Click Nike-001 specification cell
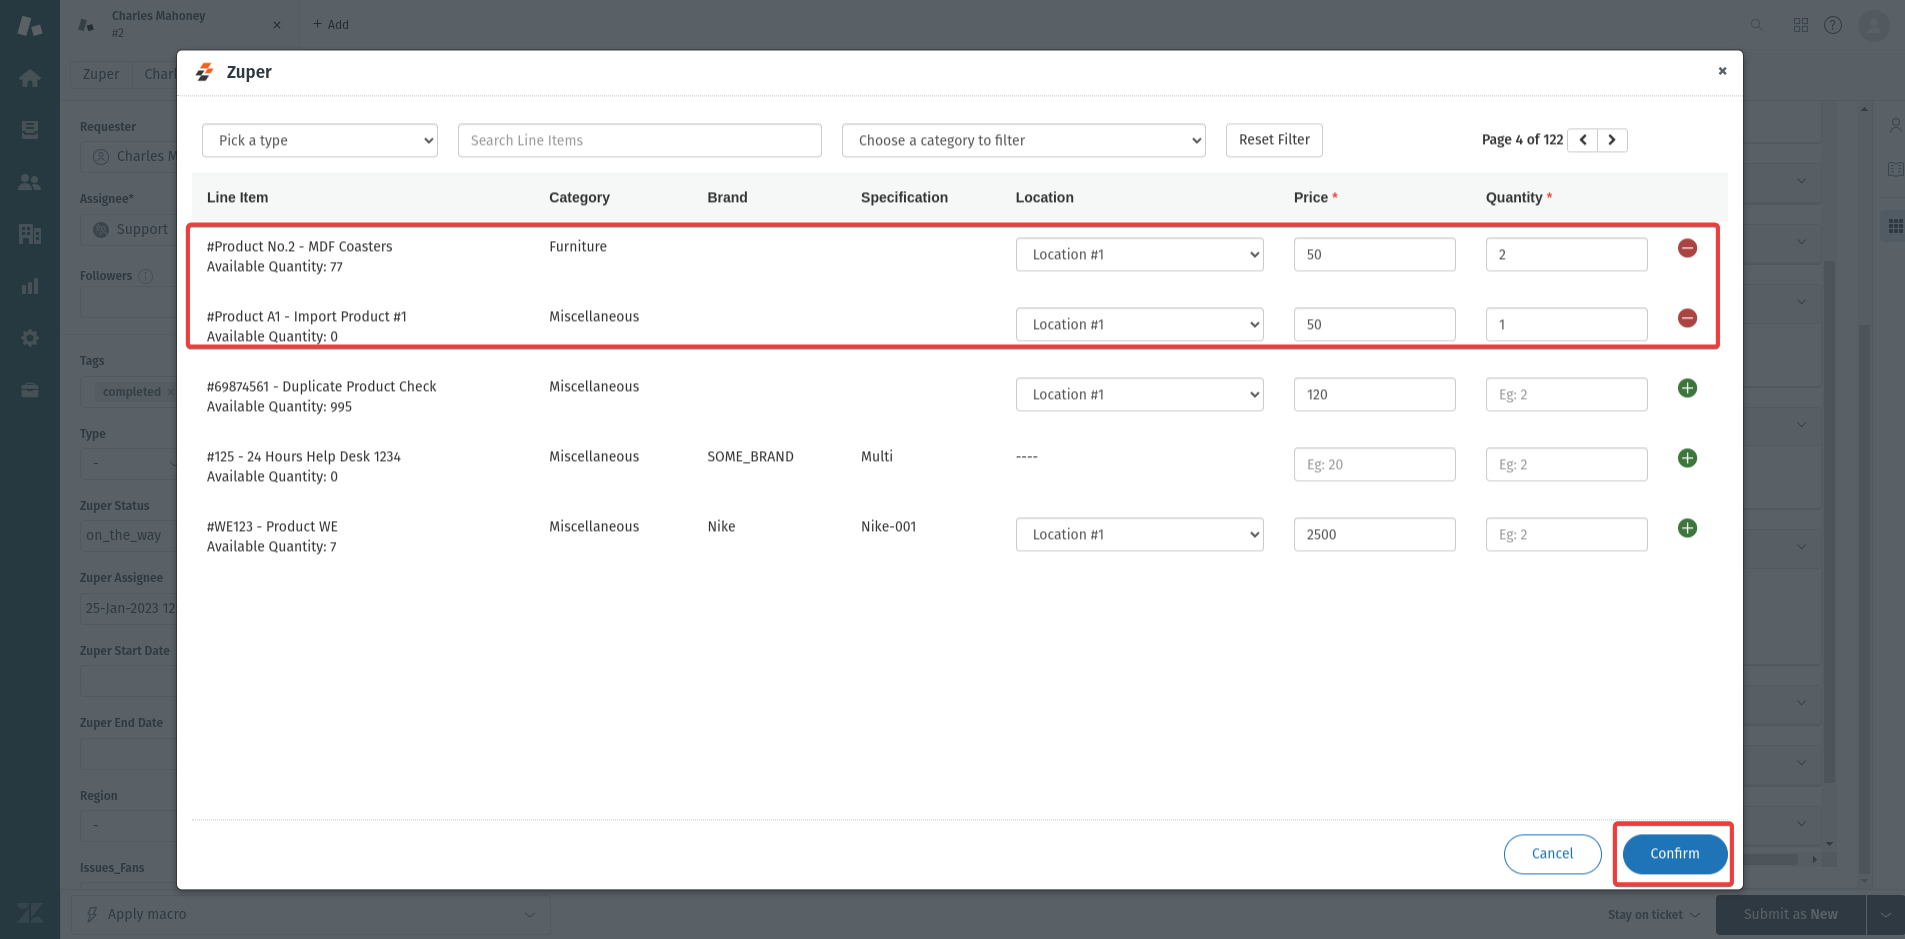1905x939 pixels. coord(888,526)
